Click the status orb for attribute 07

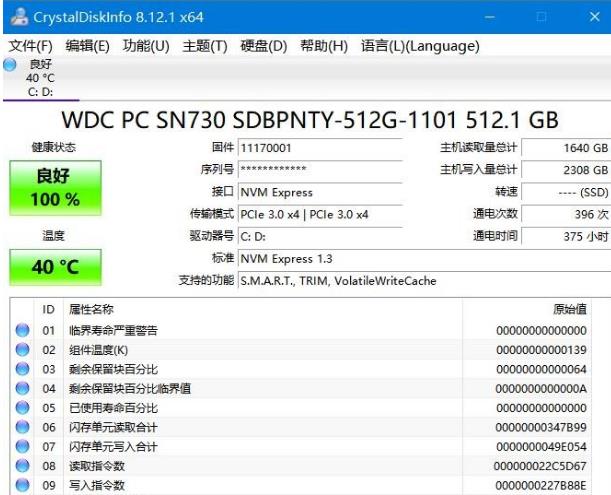pos(22,447)
